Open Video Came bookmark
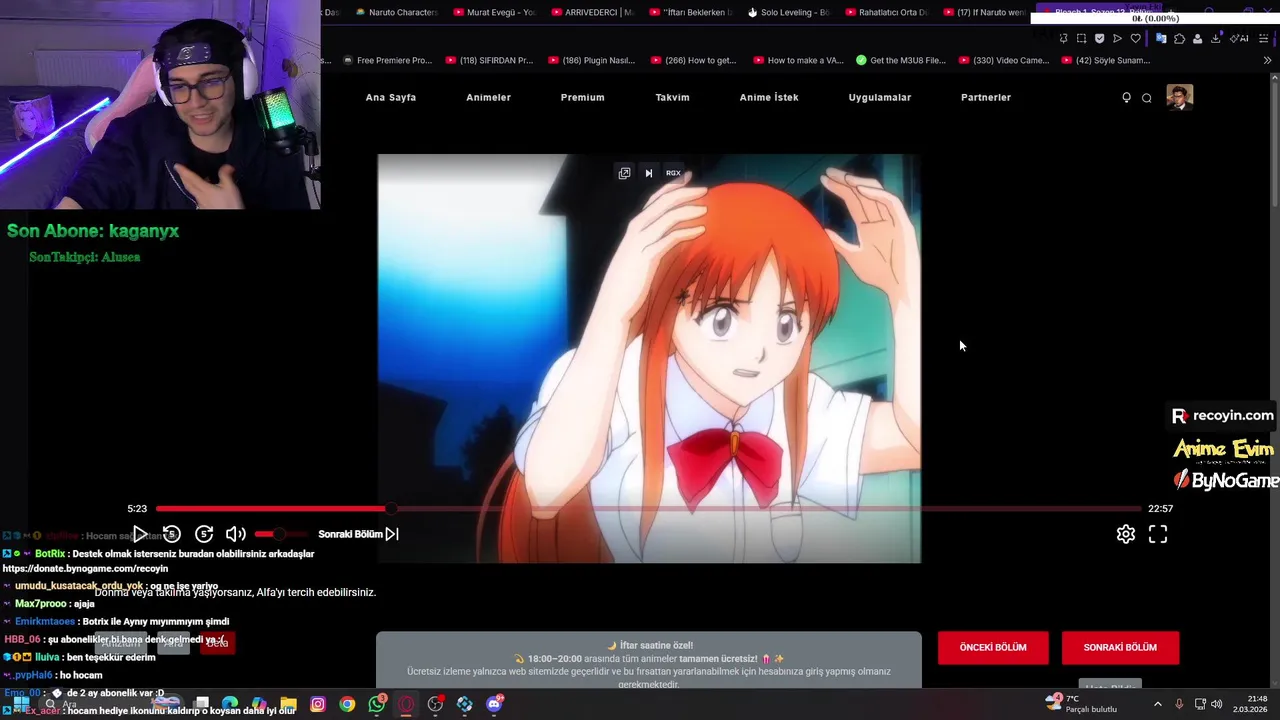This screenshot has height=720, width=1280. pos(1004,60)
